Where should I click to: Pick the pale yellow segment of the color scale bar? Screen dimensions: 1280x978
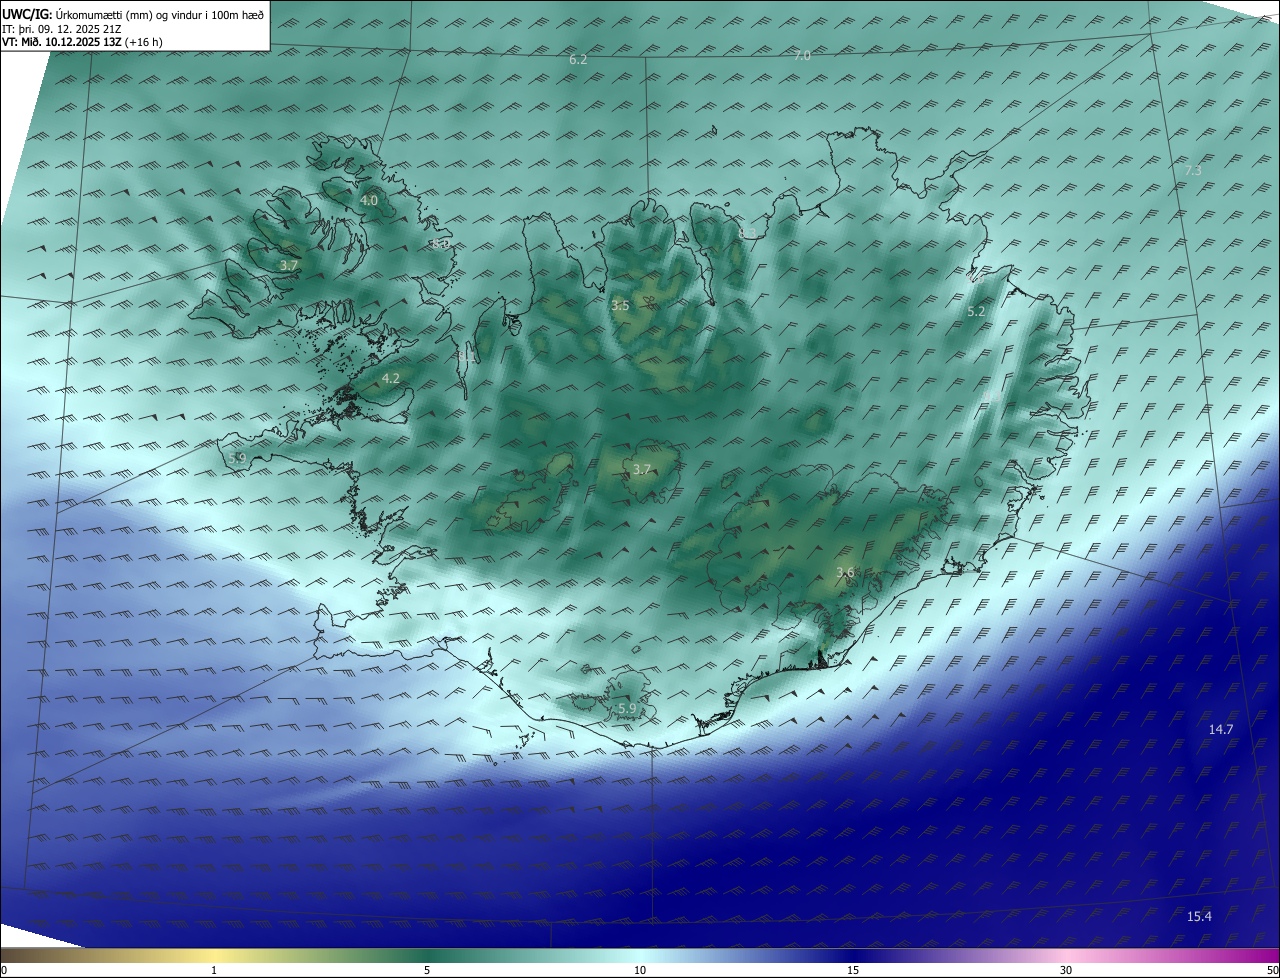pos(215,955)
